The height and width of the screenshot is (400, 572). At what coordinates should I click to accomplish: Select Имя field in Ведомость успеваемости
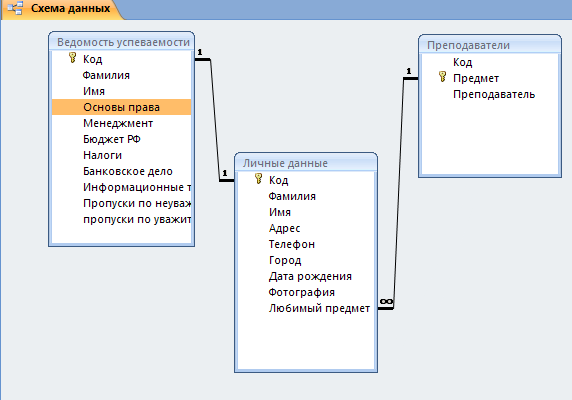tap(121, 91)
